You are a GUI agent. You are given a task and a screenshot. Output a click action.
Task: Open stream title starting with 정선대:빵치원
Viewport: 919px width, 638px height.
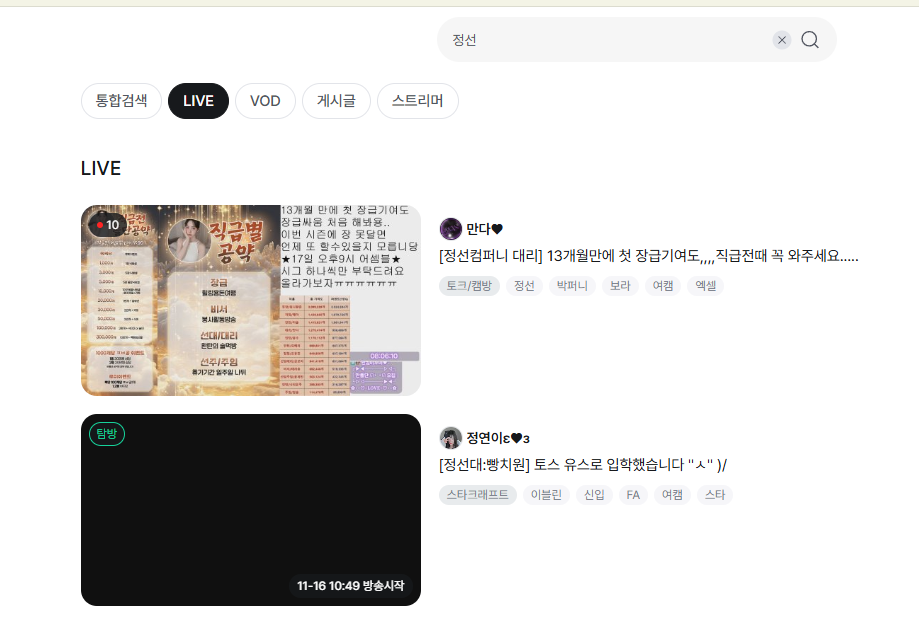click(x=582, y=465)
